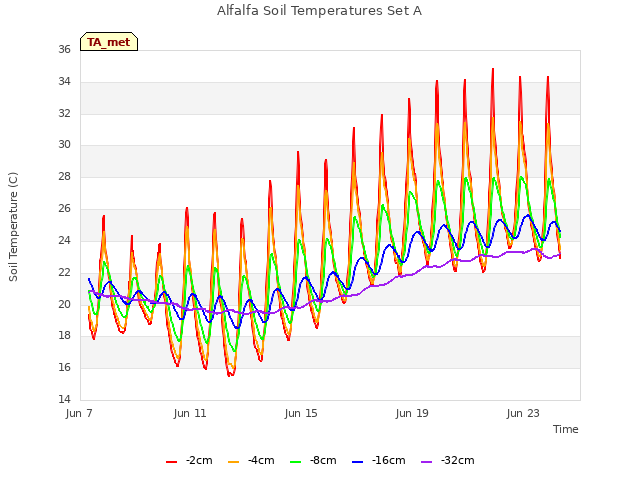This screenshot has width=640, height=480.
Task: Click the orange -4cm legend swatch
Action: click(x=233, y=462)
